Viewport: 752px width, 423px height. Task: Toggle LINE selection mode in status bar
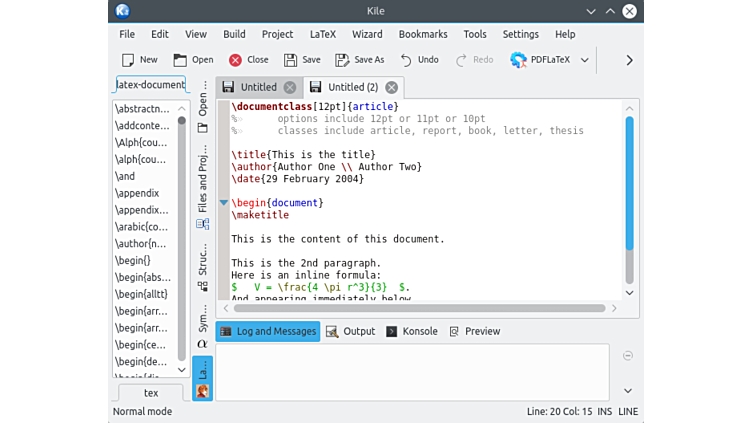coord(628,411)
